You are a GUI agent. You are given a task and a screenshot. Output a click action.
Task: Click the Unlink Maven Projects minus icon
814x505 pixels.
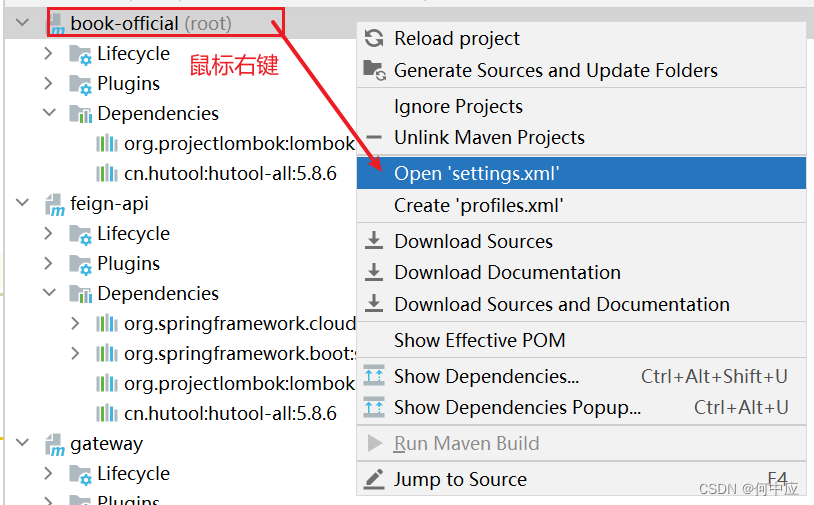point(374,138)
